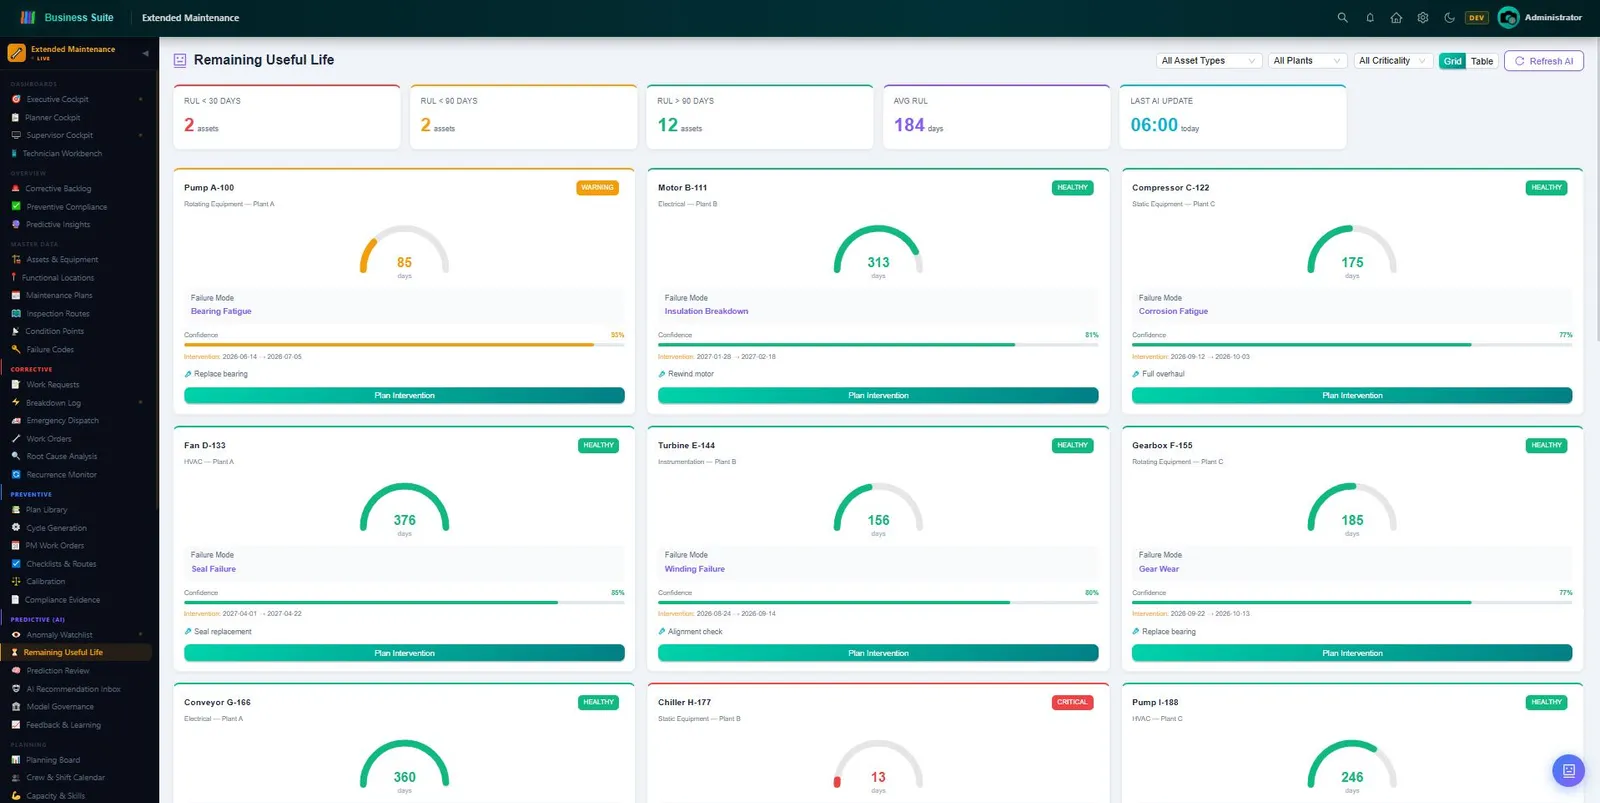This screenshot has height=803, width=1600.
Task: Open Root Cause Analysis
Action: click(x=62, y=457)
